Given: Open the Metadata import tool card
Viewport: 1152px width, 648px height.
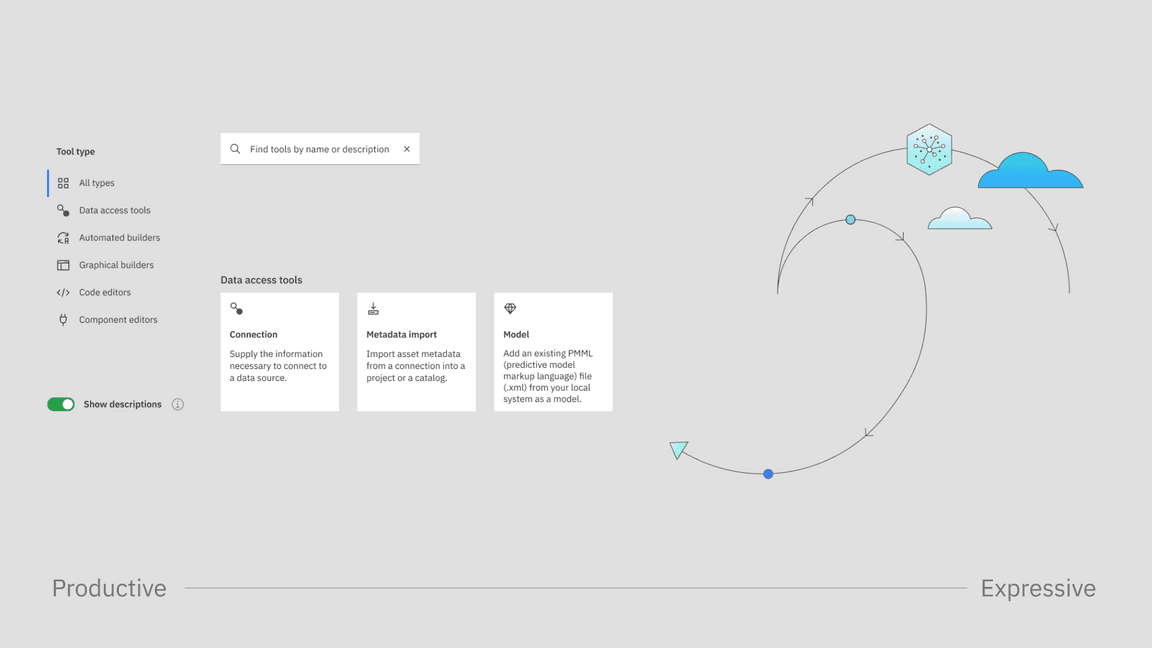Looking at the screenshot, I should tap(416, 352).
